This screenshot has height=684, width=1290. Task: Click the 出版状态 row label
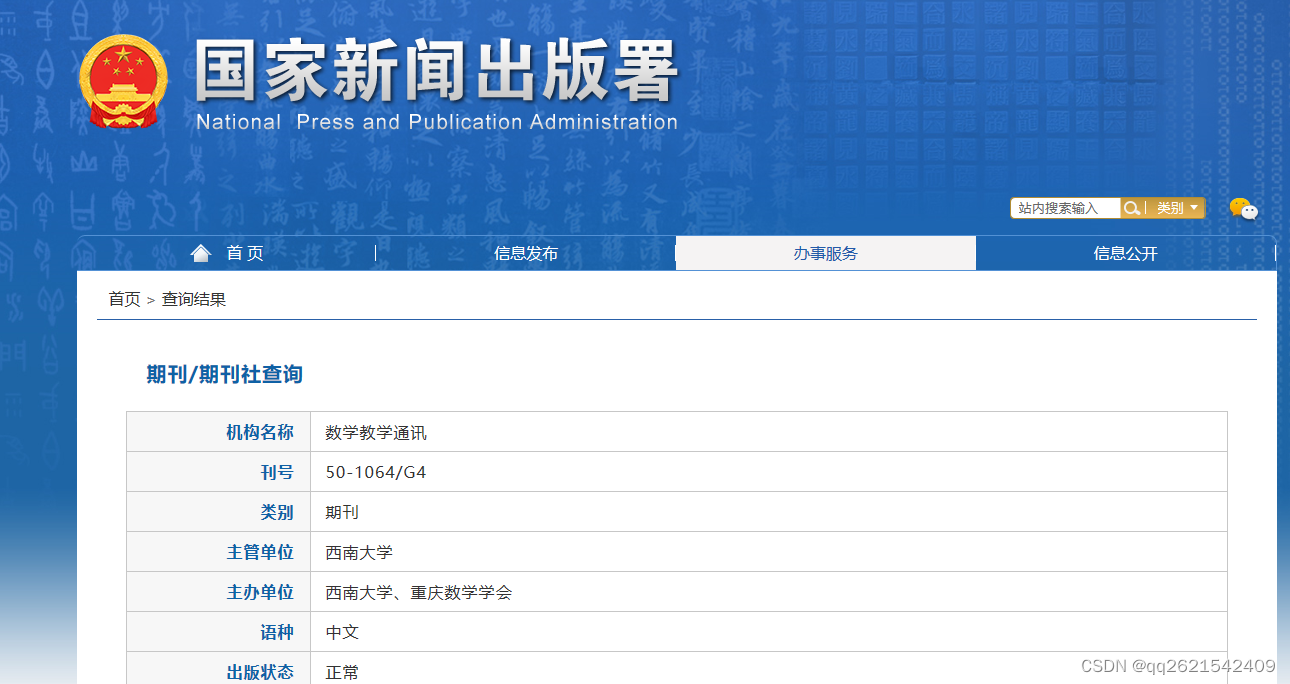pos(260,672)
